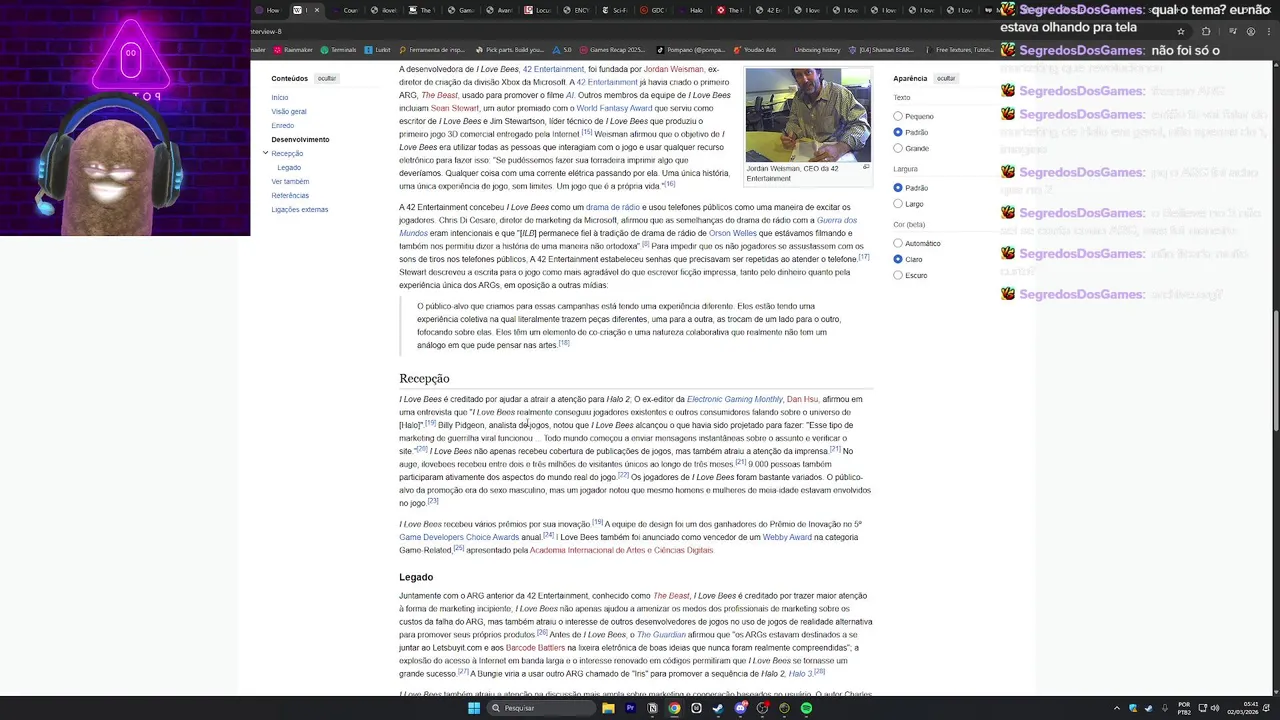Image resolution: width=1280 pixels, height=720 pixels.
Task: Open the Games Recap 2025 bookmark
Action: click(x=613, y=49)
